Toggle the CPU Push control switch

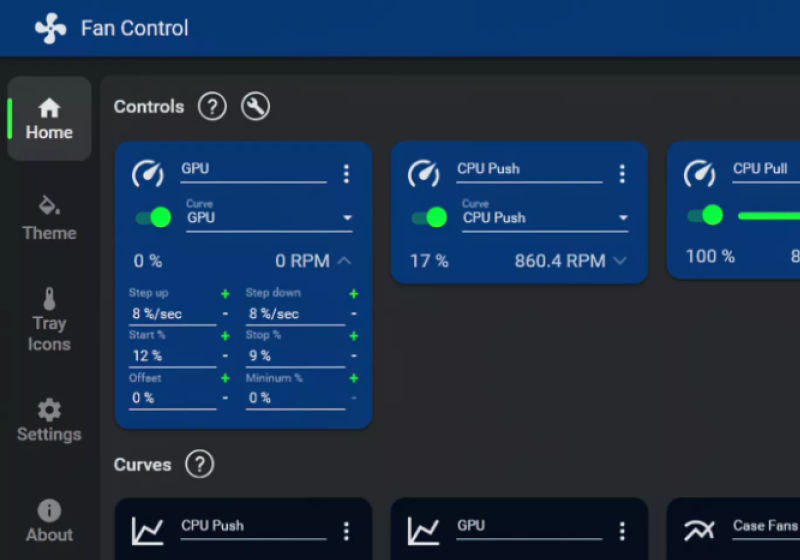click(x=429, y=217)
